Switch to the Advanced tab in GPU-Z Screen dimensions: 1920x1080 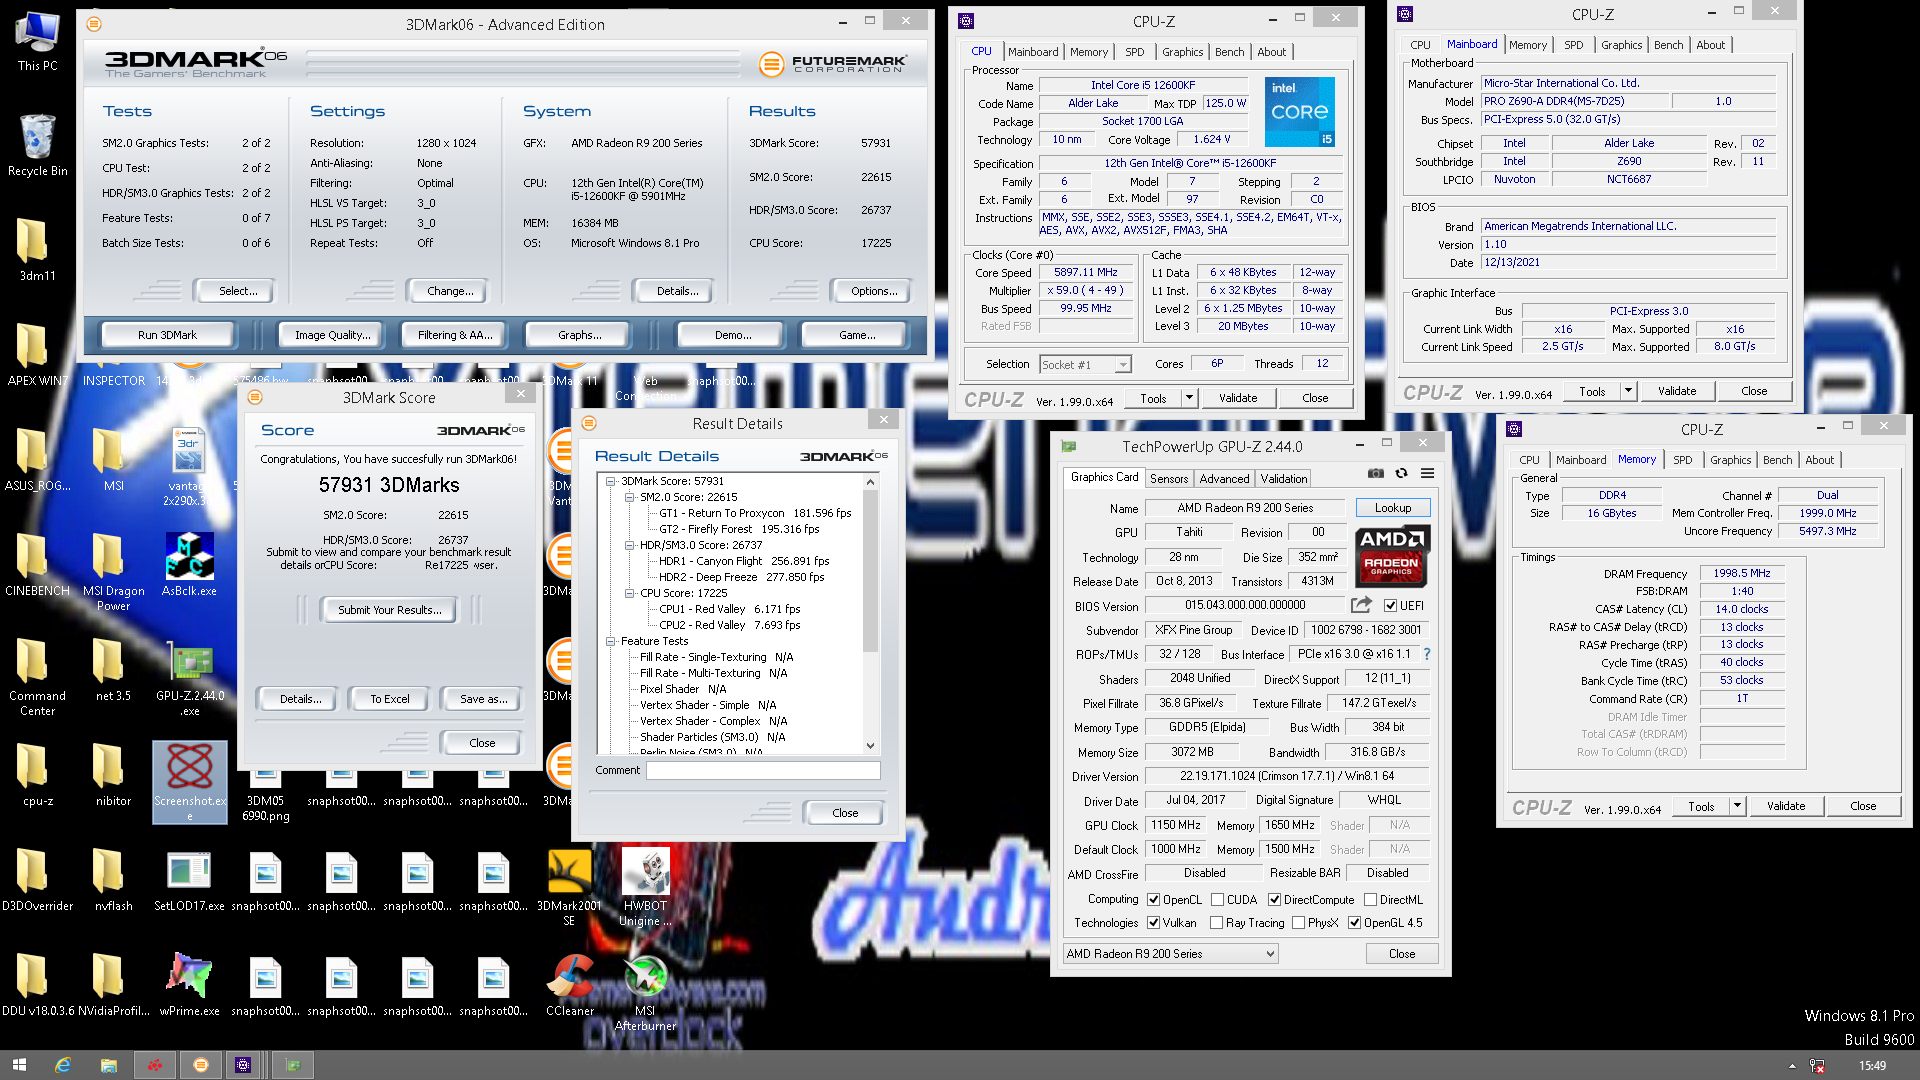[1224, 479]
